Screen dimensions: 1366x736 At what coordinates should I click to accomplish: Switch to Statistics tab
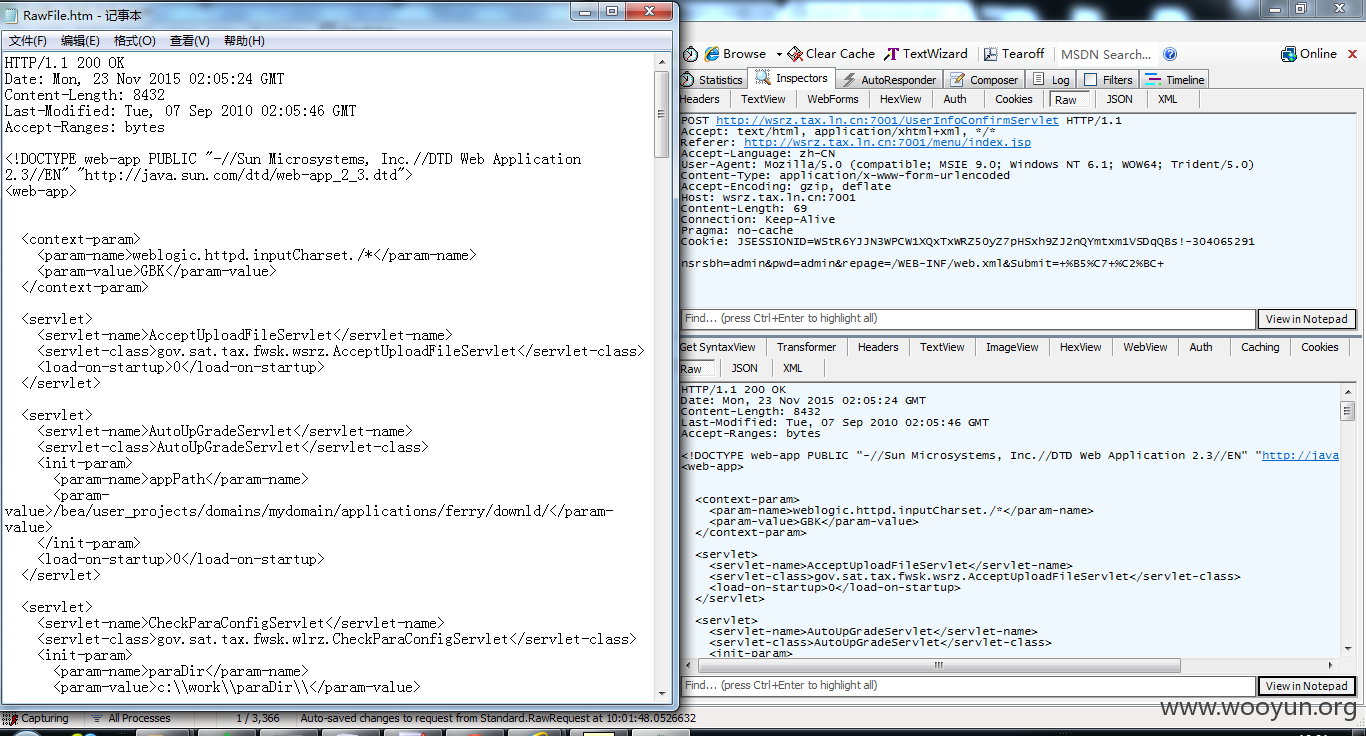[712, 80]
